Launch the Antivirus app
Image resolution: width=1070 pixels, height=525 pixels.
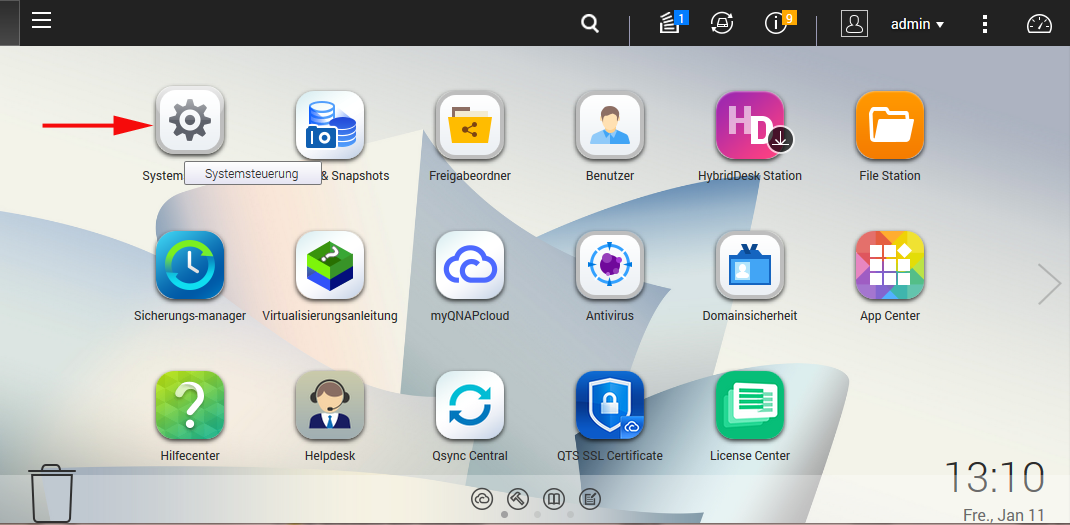click(x=610, y=265)
